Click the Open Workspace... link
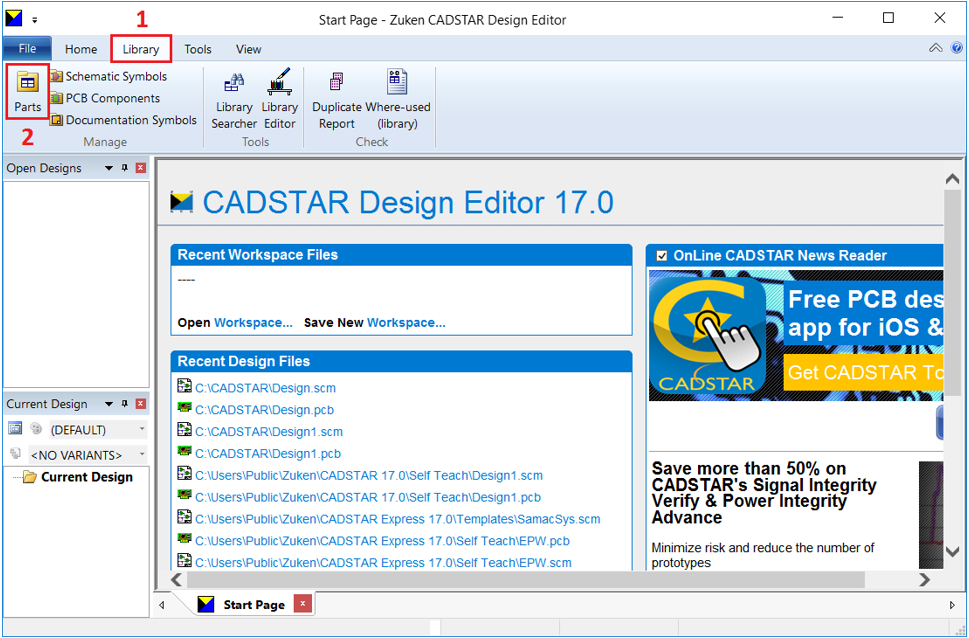969x638 pixels. [x=253, y=323]
